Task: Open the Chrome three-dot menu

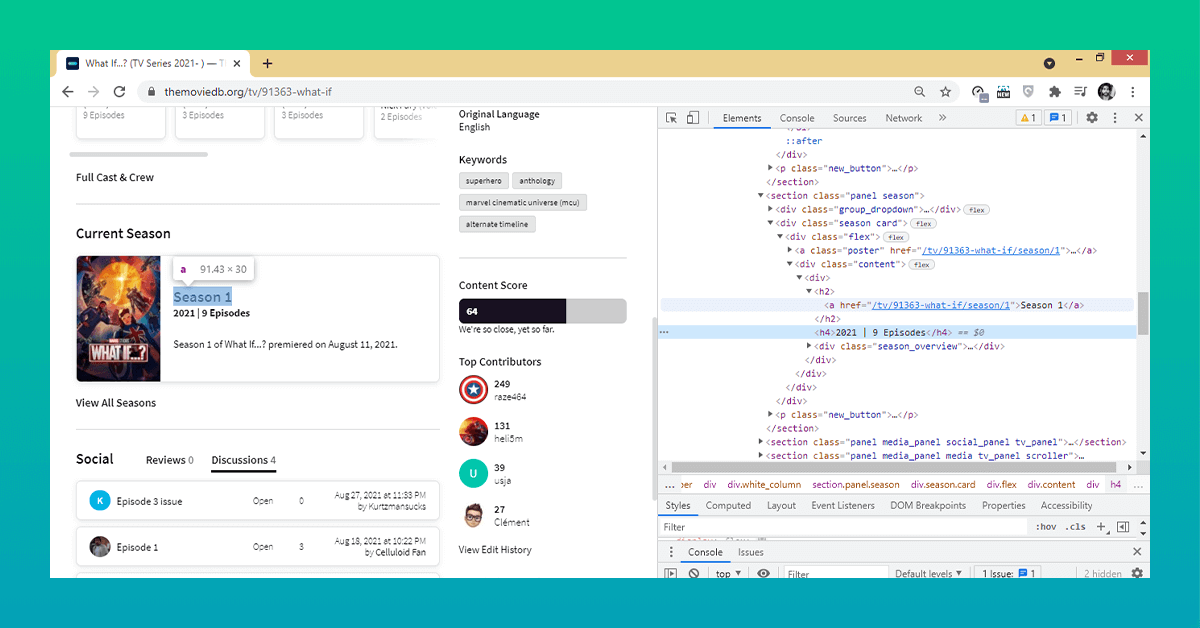Action: [x=1133, y=91]
